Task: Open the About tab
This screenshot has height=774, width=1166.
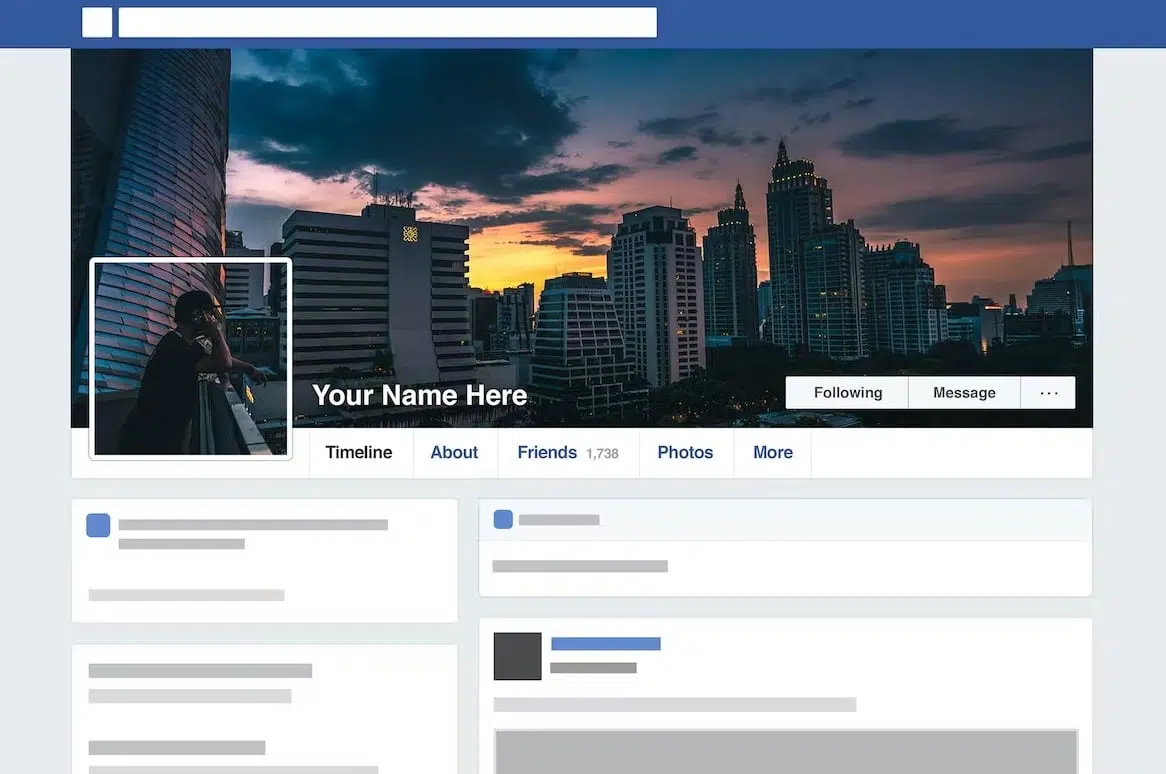Action: [x=454, y=453]
